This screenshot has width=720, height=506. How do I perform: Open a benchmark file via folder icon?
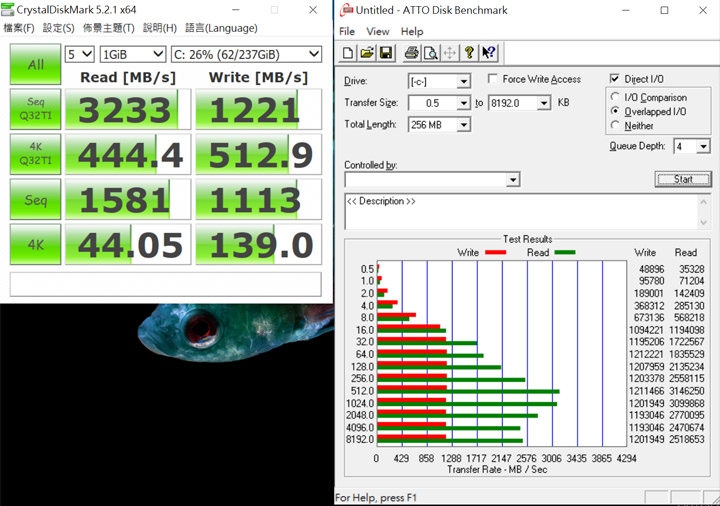[367, 53]
